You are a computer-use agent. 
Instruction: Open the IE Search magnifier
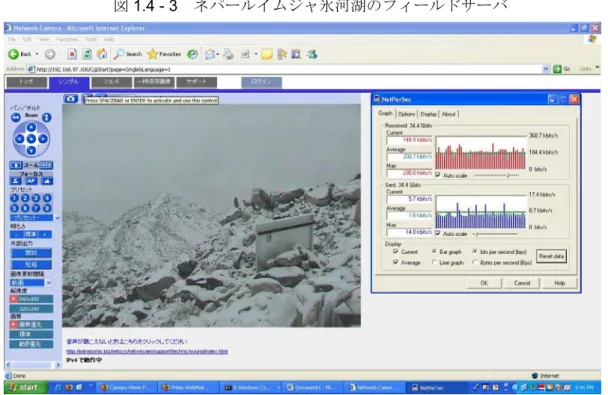click(x=128, y=54)
